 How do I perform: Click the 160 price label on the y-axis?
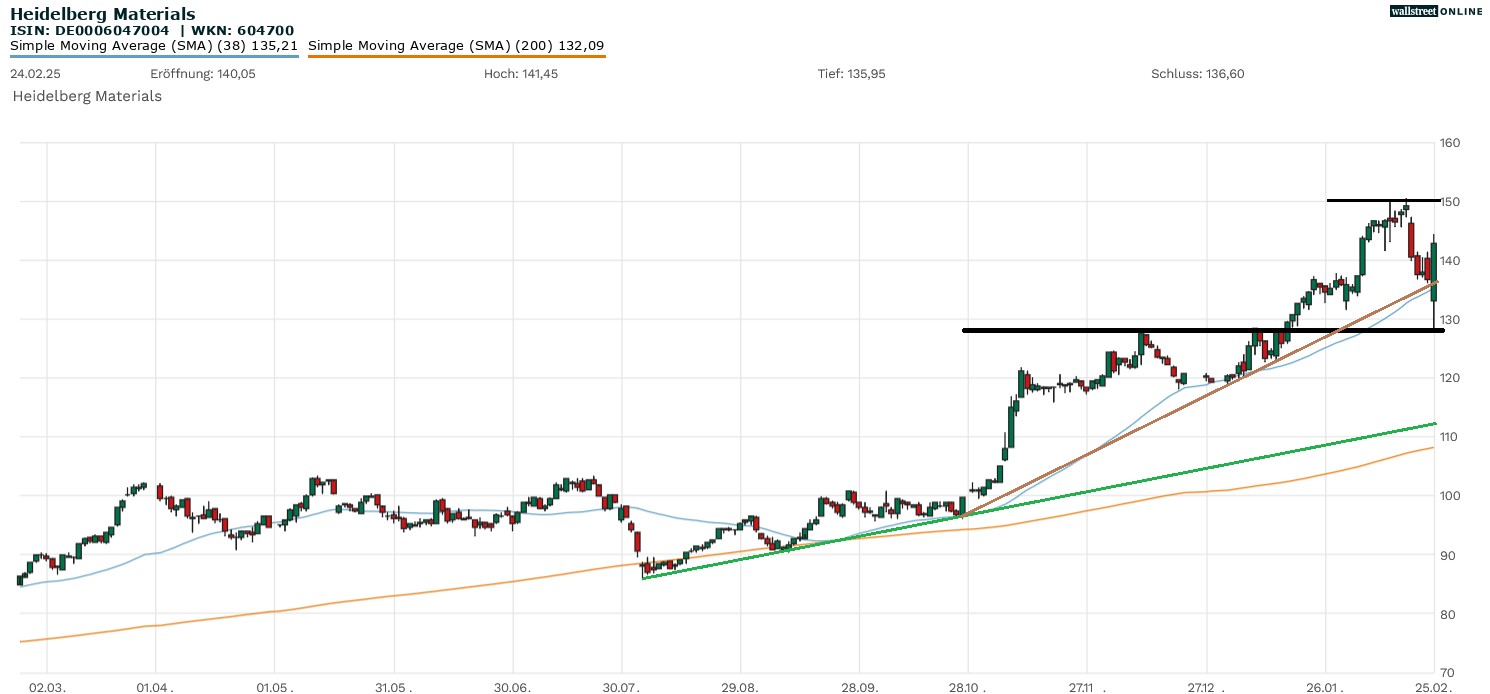coord(1450,143)
